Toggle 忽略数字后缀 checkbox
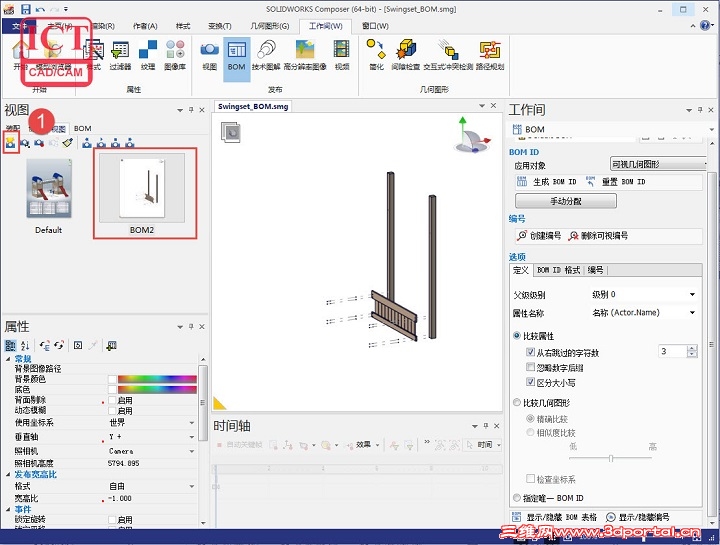 coord(530,367)
